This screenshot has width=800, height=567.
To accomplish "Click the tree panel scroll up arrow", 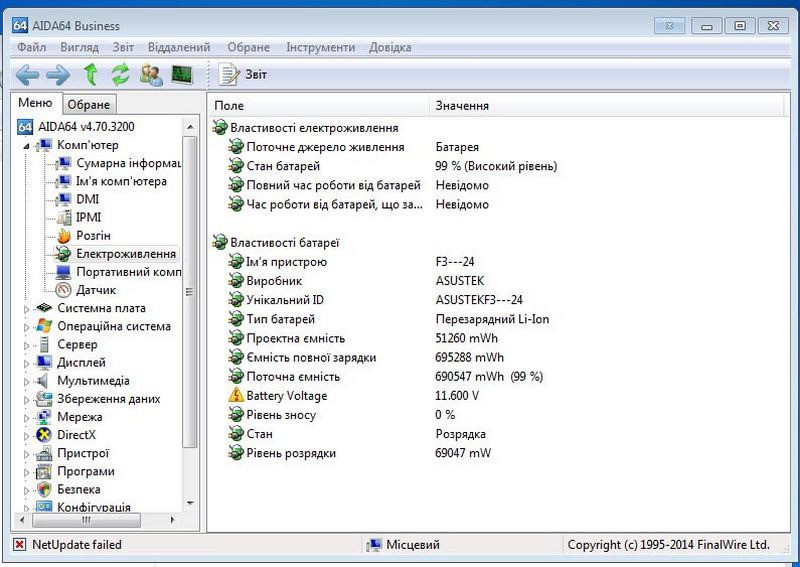I will pyautogui.click(x=190, y=127).
